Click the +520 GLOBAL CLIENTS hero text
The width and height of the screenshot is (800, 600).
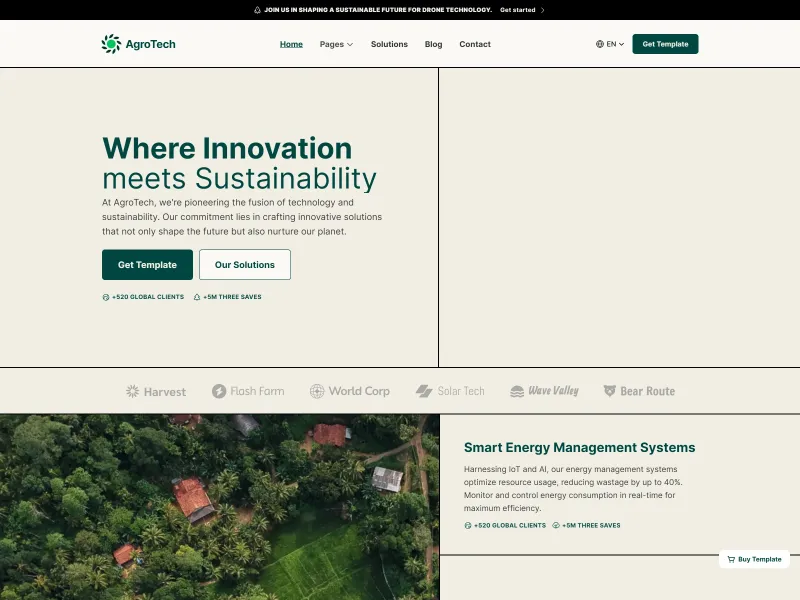pos(148,297)
